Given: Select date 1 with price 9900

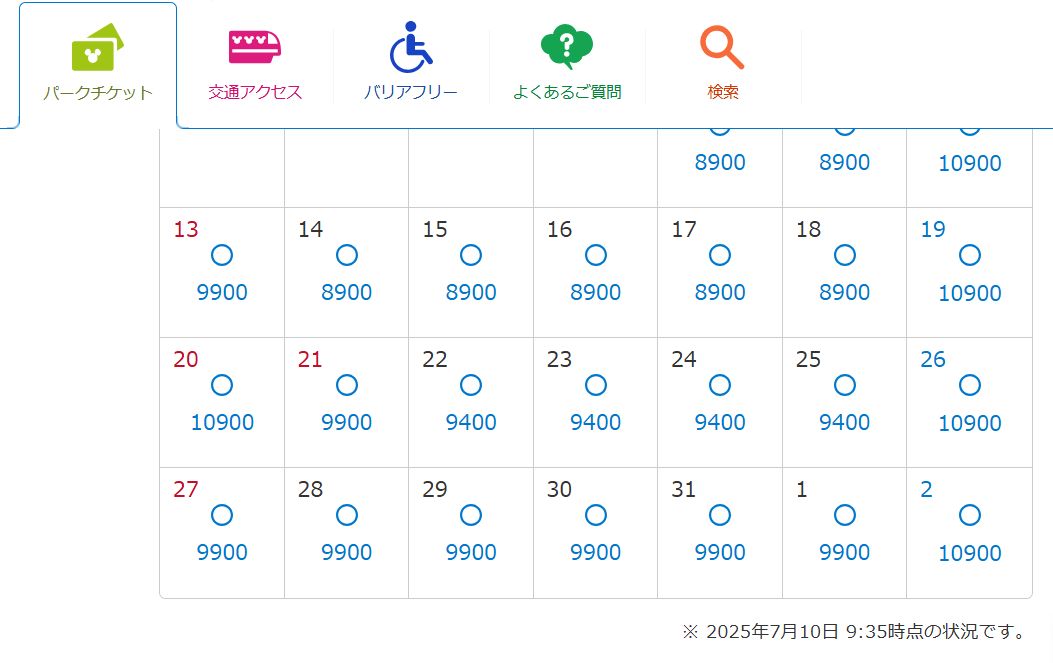Looking at the screenshot, I should click(x=844, y=533).
